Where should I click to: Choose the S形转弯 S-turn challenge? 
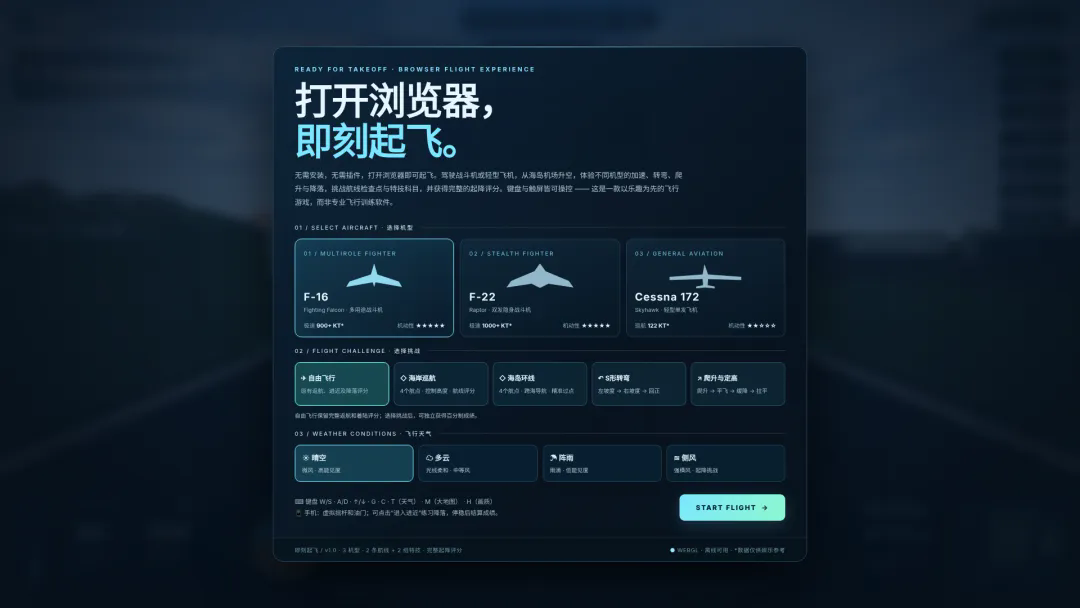point(638,384)
